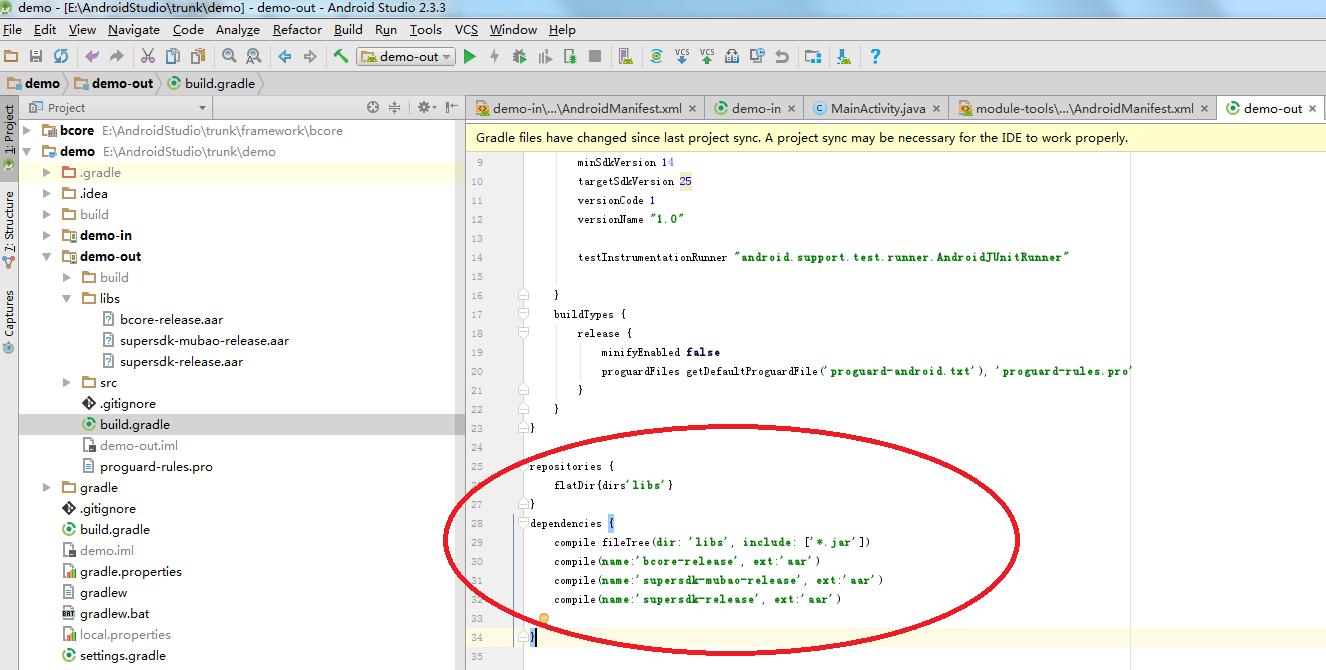The height and width of the screenshot is (670, 1326).
Task: Click the Open folder toolbar icon
Action: 11,56
